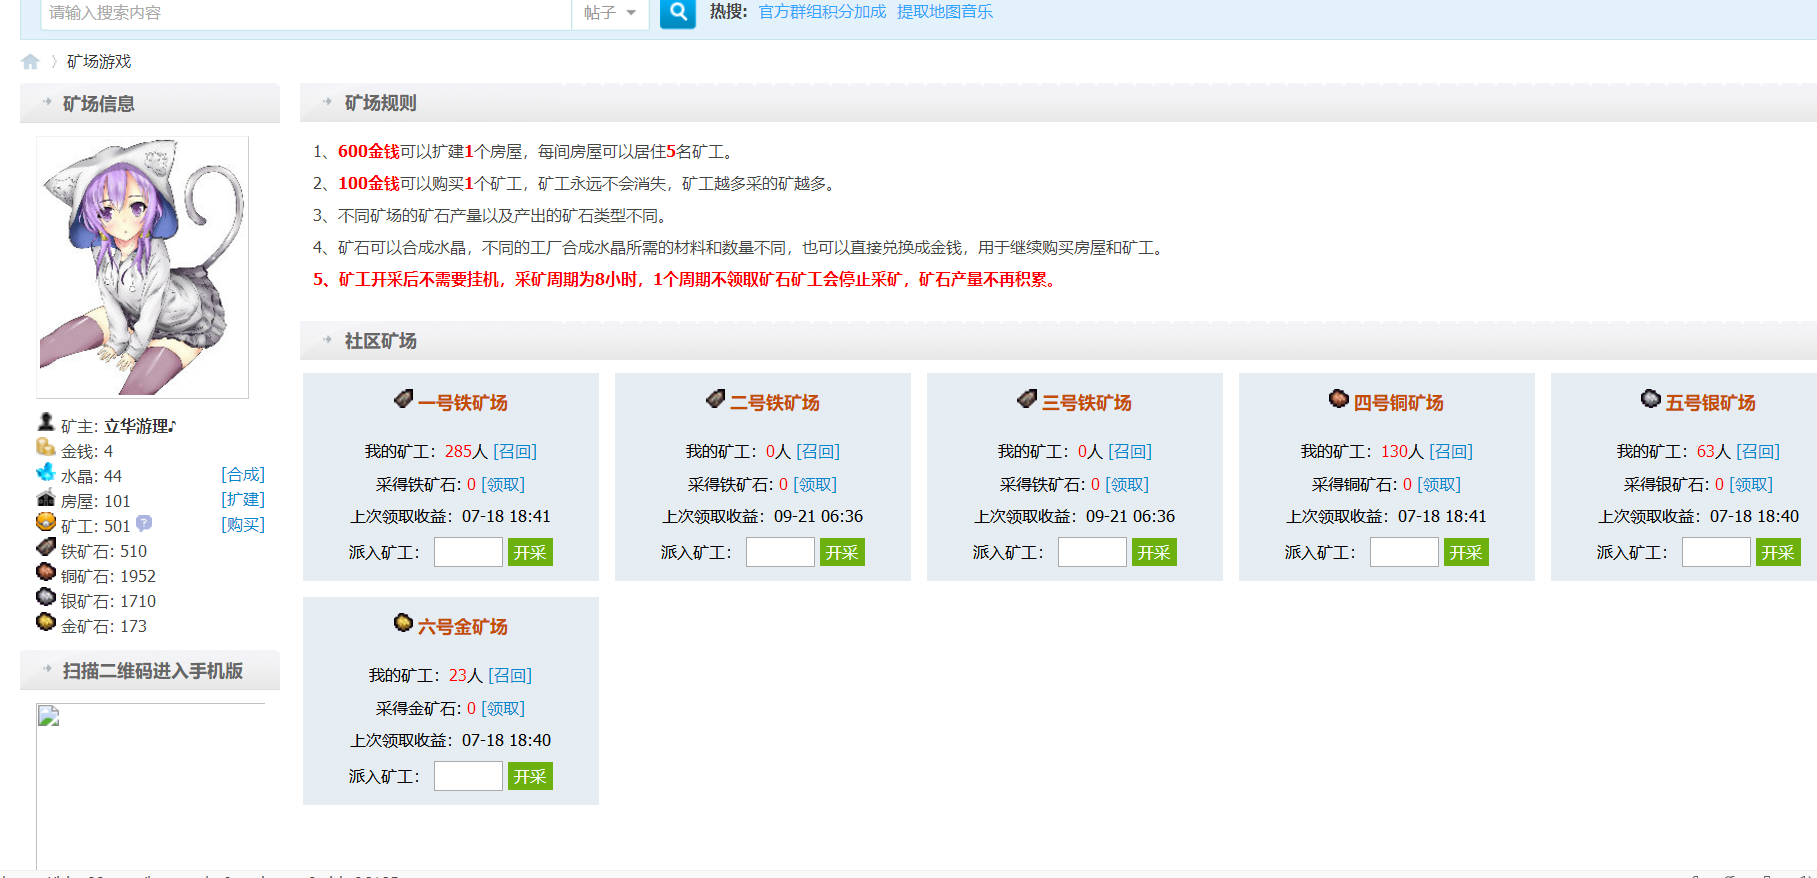Image resolution: width=1817 pixels, height=878 pixels.
Task: Focus the 请输入搜索内容 search box
Action: click(x=306, y=13)
